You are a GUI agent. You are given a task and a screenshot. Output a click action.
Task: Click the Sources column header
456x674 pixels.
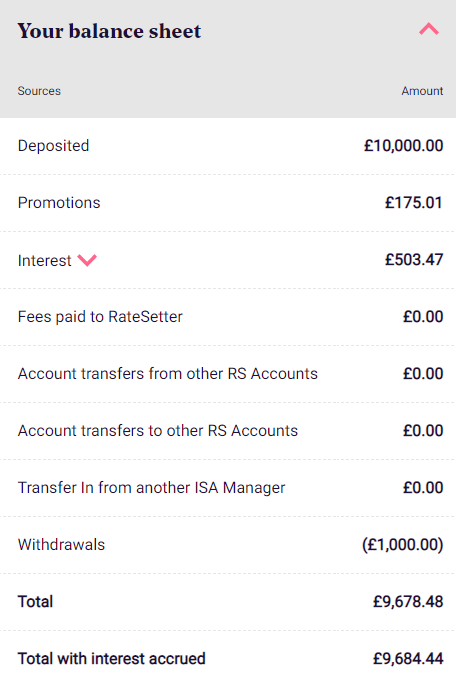point(39,91)
